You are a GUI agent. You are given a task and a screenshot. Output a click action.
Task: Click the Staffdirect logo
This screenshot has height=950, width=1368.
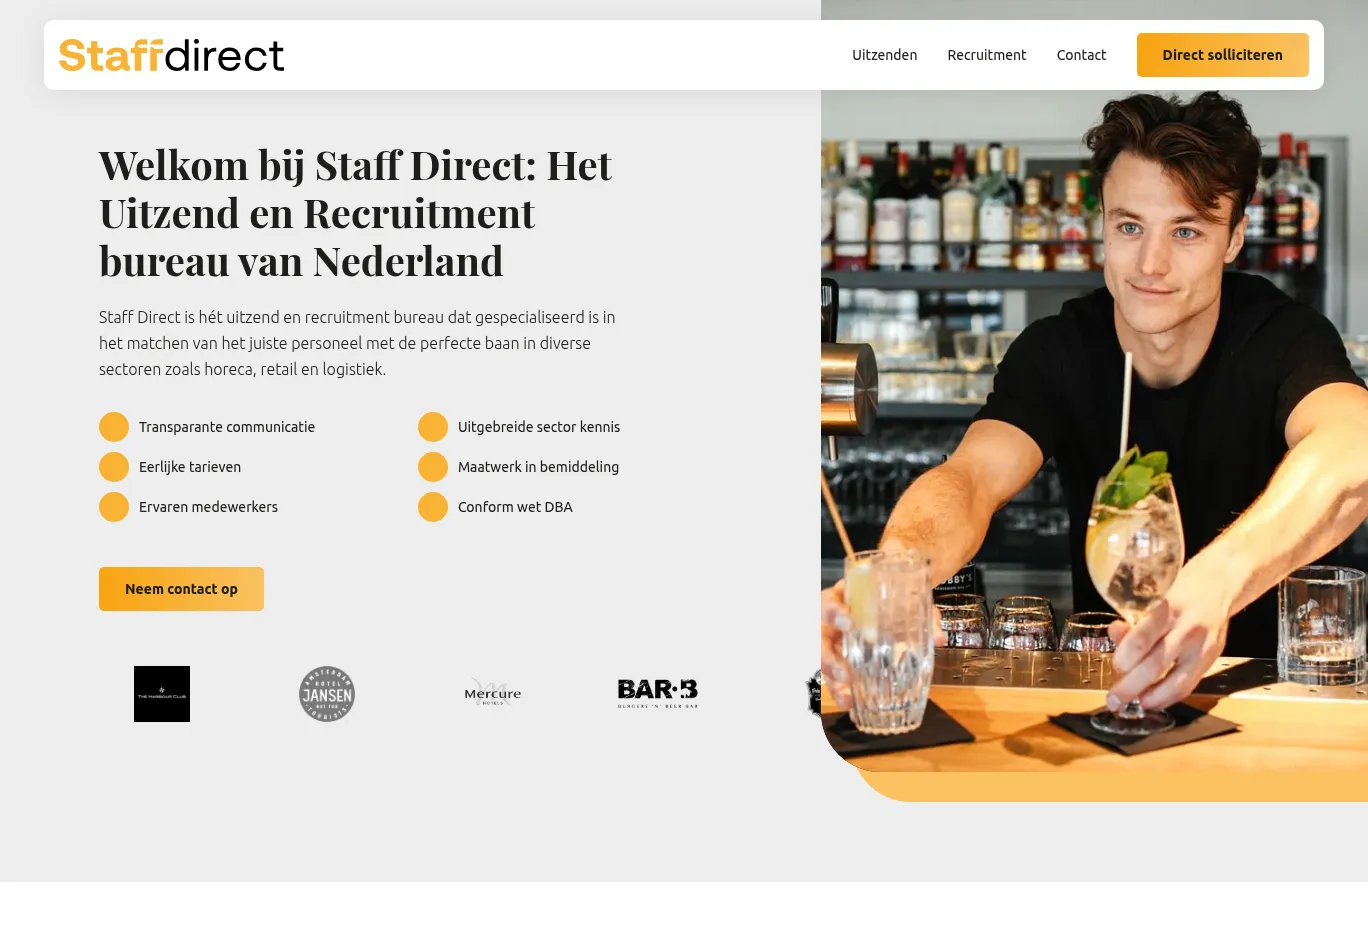click(x=171, y=55)
